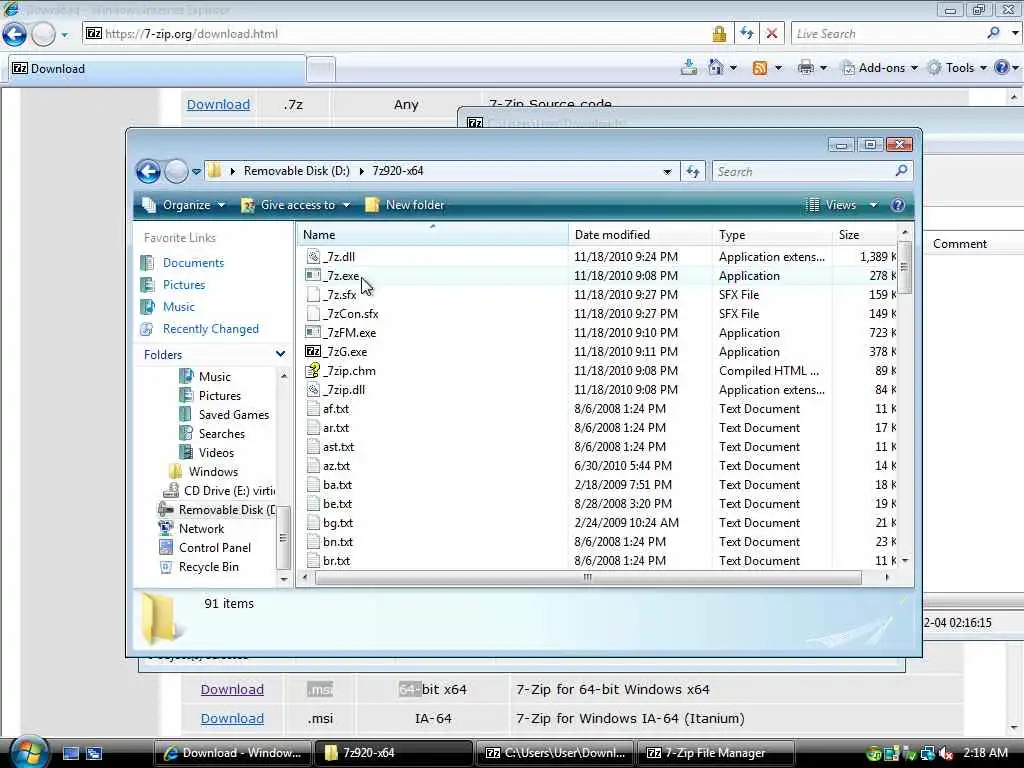This screenshot has width=1024, height=768.
Task: Open the Music favorite link
Action: coord(179,307)
